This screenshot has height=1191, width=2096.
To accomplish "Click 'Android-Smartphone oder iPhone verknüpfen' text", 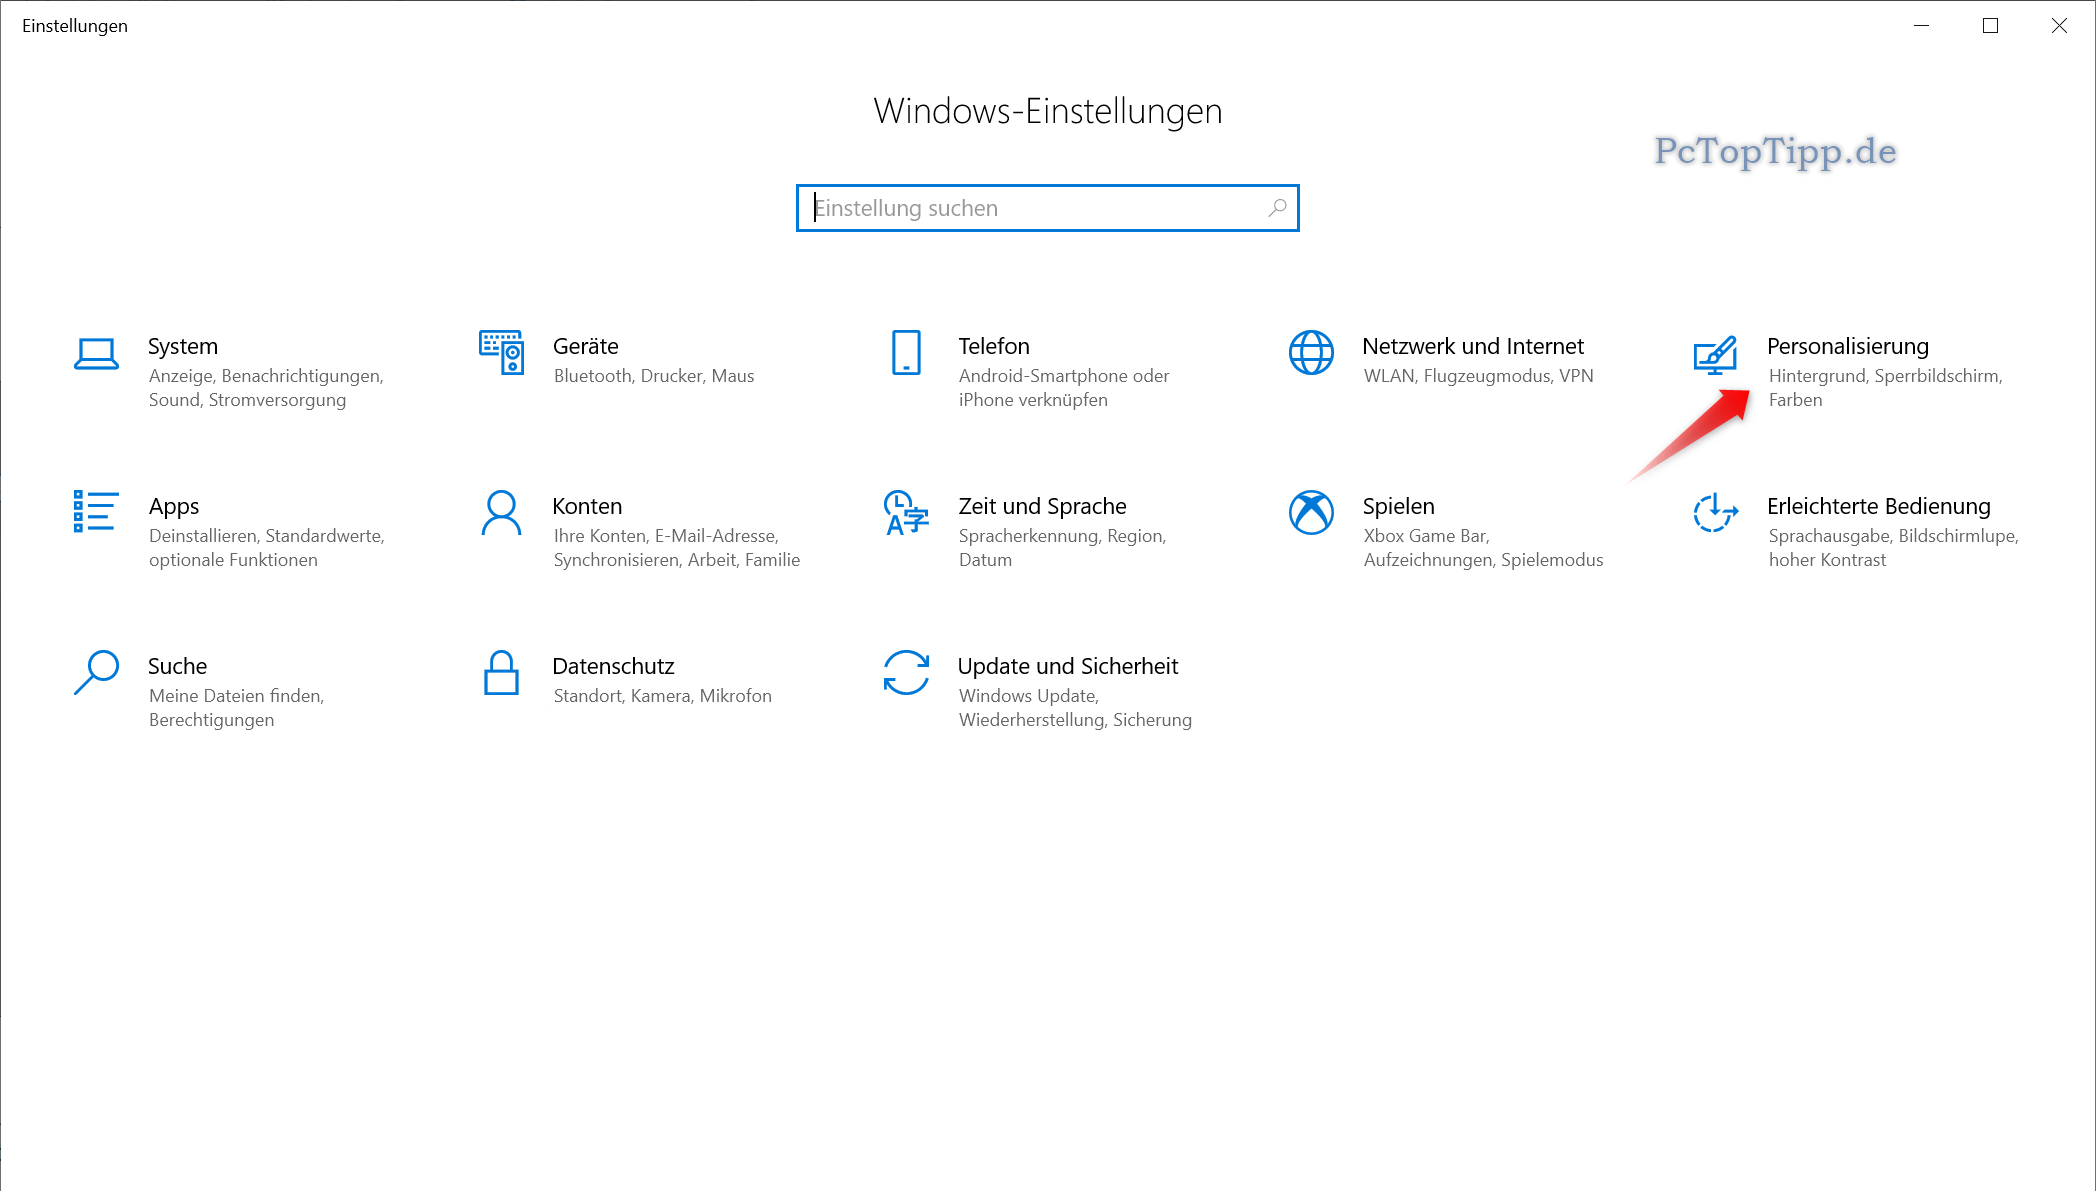I will tap(1064, 388).
